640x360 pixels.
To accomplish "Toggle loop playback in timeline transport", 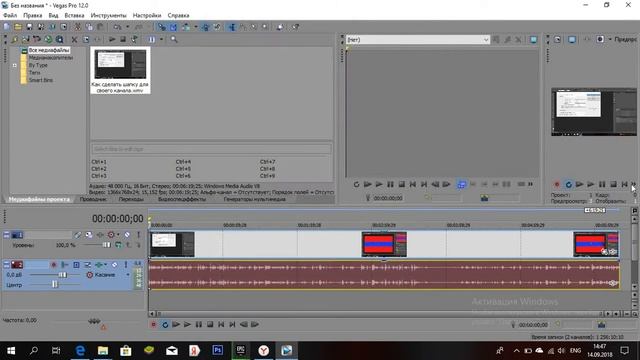I will [x=165, y=324].
